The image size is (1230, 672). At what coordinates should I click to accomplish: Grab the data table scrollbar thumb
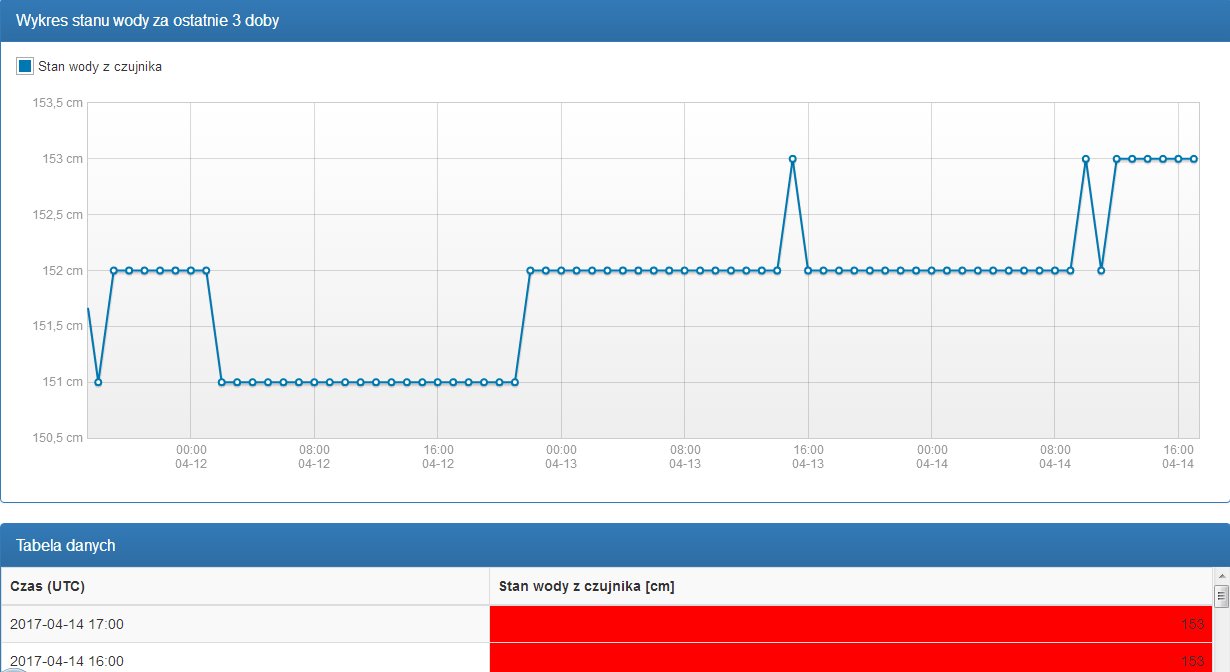pyautogui.click(x=1221, y=597)
